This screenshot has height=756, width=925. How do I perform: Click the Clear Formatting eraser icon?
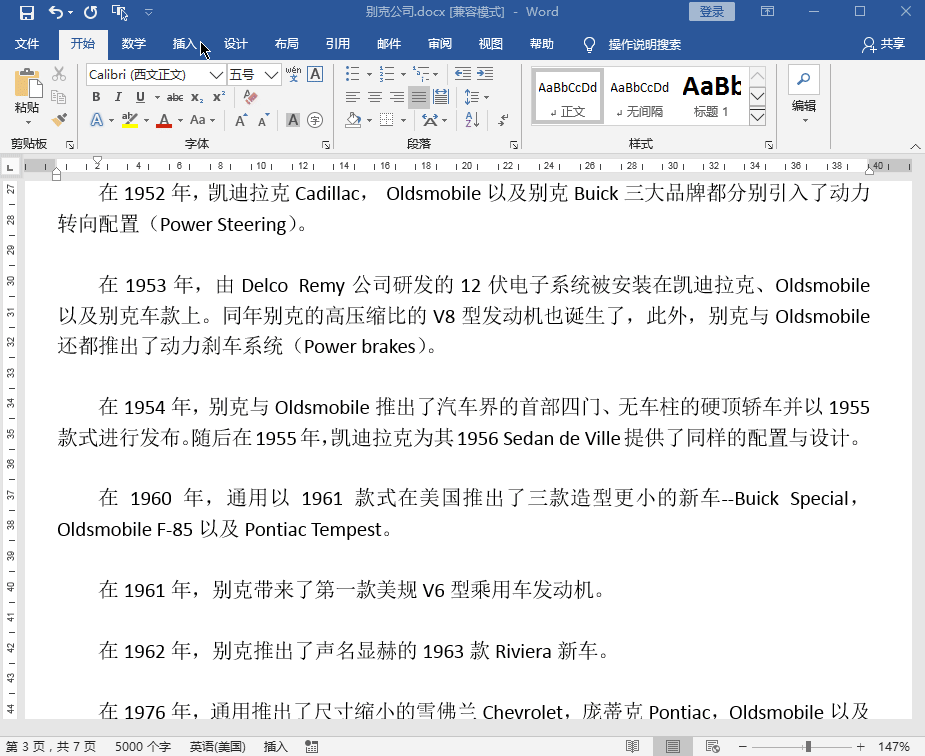[250, 97]
